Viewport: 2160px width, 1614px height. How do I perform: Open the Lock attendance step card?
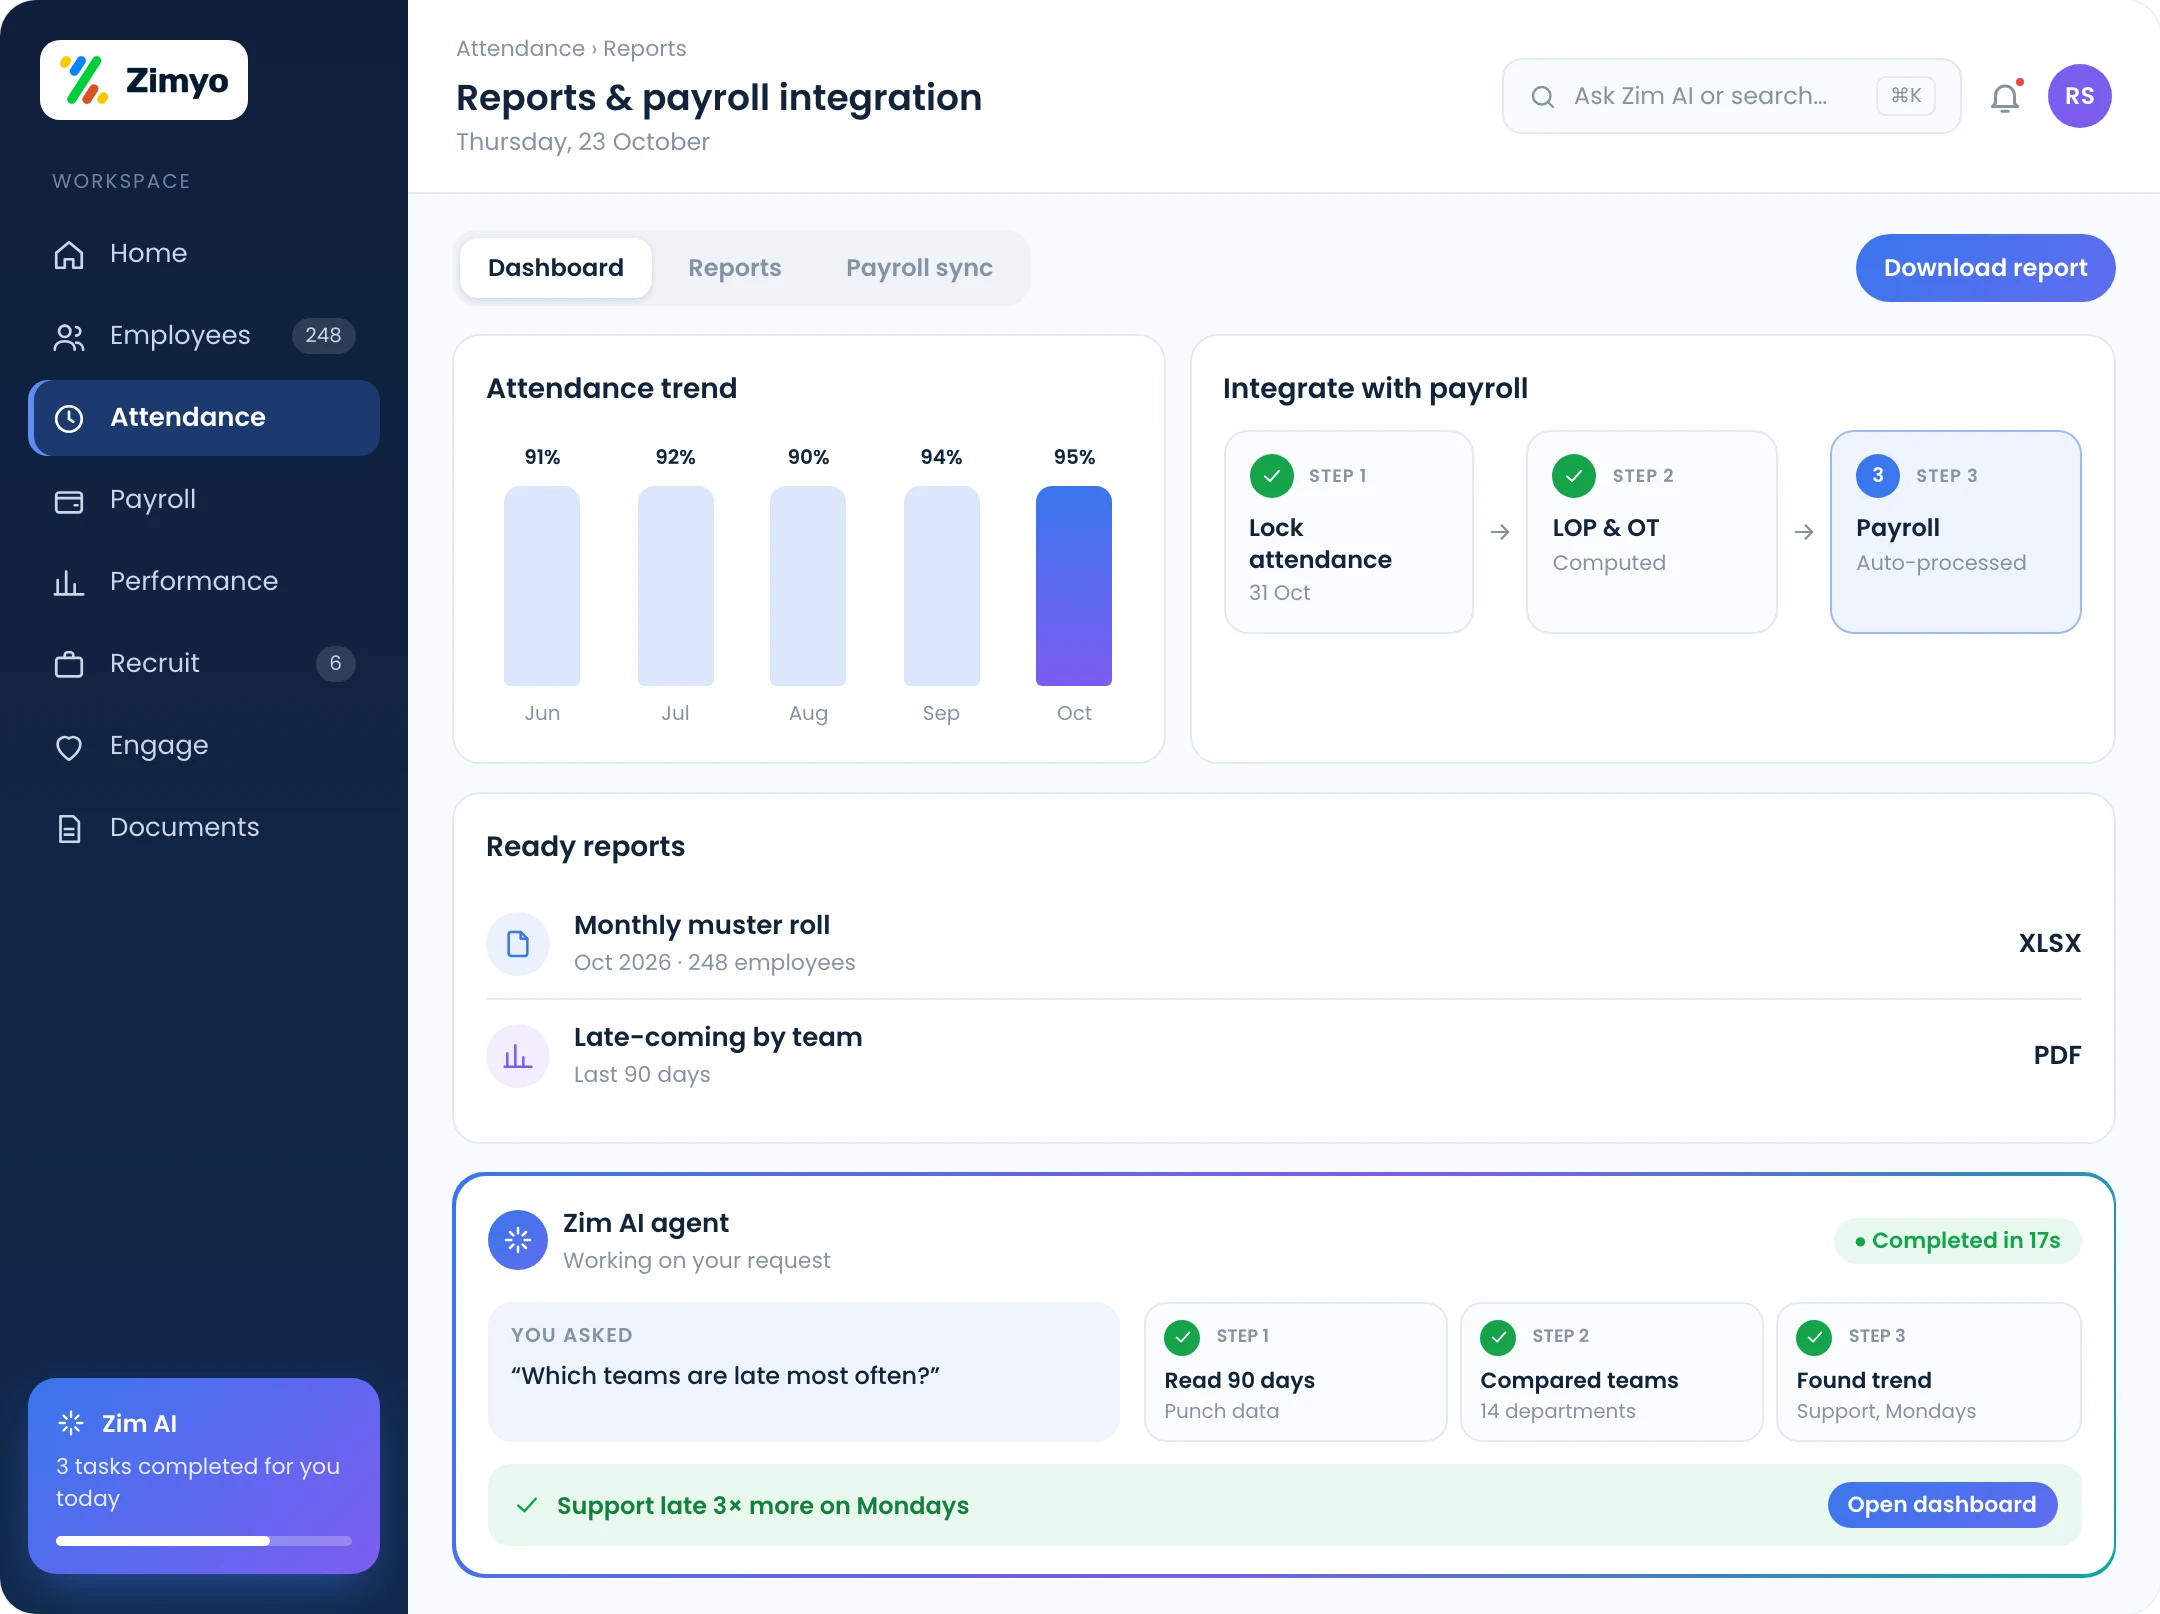[1349, 532]
